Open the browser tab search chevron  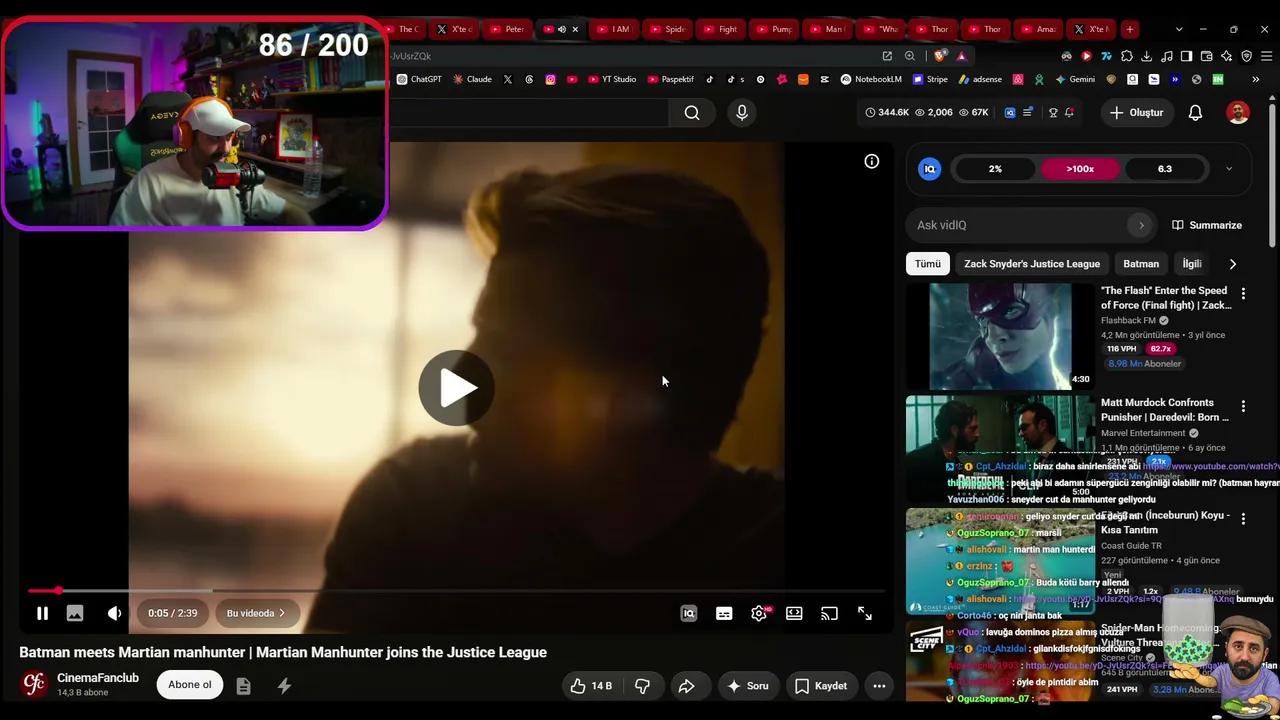[x=1179, y=29]
